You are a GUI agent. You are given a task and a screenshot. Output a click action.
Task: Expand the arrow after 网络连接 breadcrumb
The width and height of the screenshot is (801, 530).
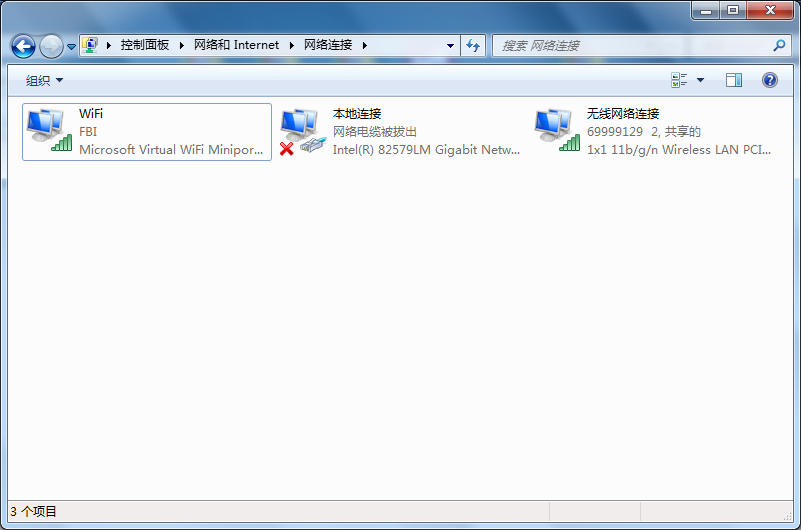365,45
